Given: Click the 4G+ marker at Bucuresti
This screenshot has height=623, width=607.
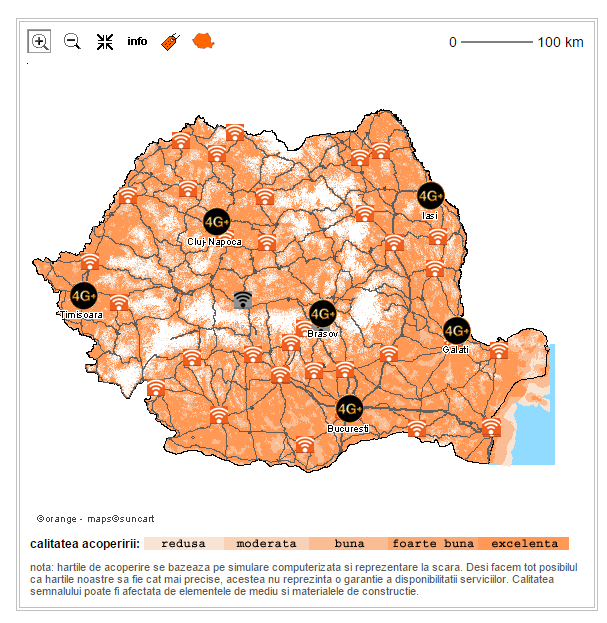Looking at the screenshot, I should pos(349,409).
